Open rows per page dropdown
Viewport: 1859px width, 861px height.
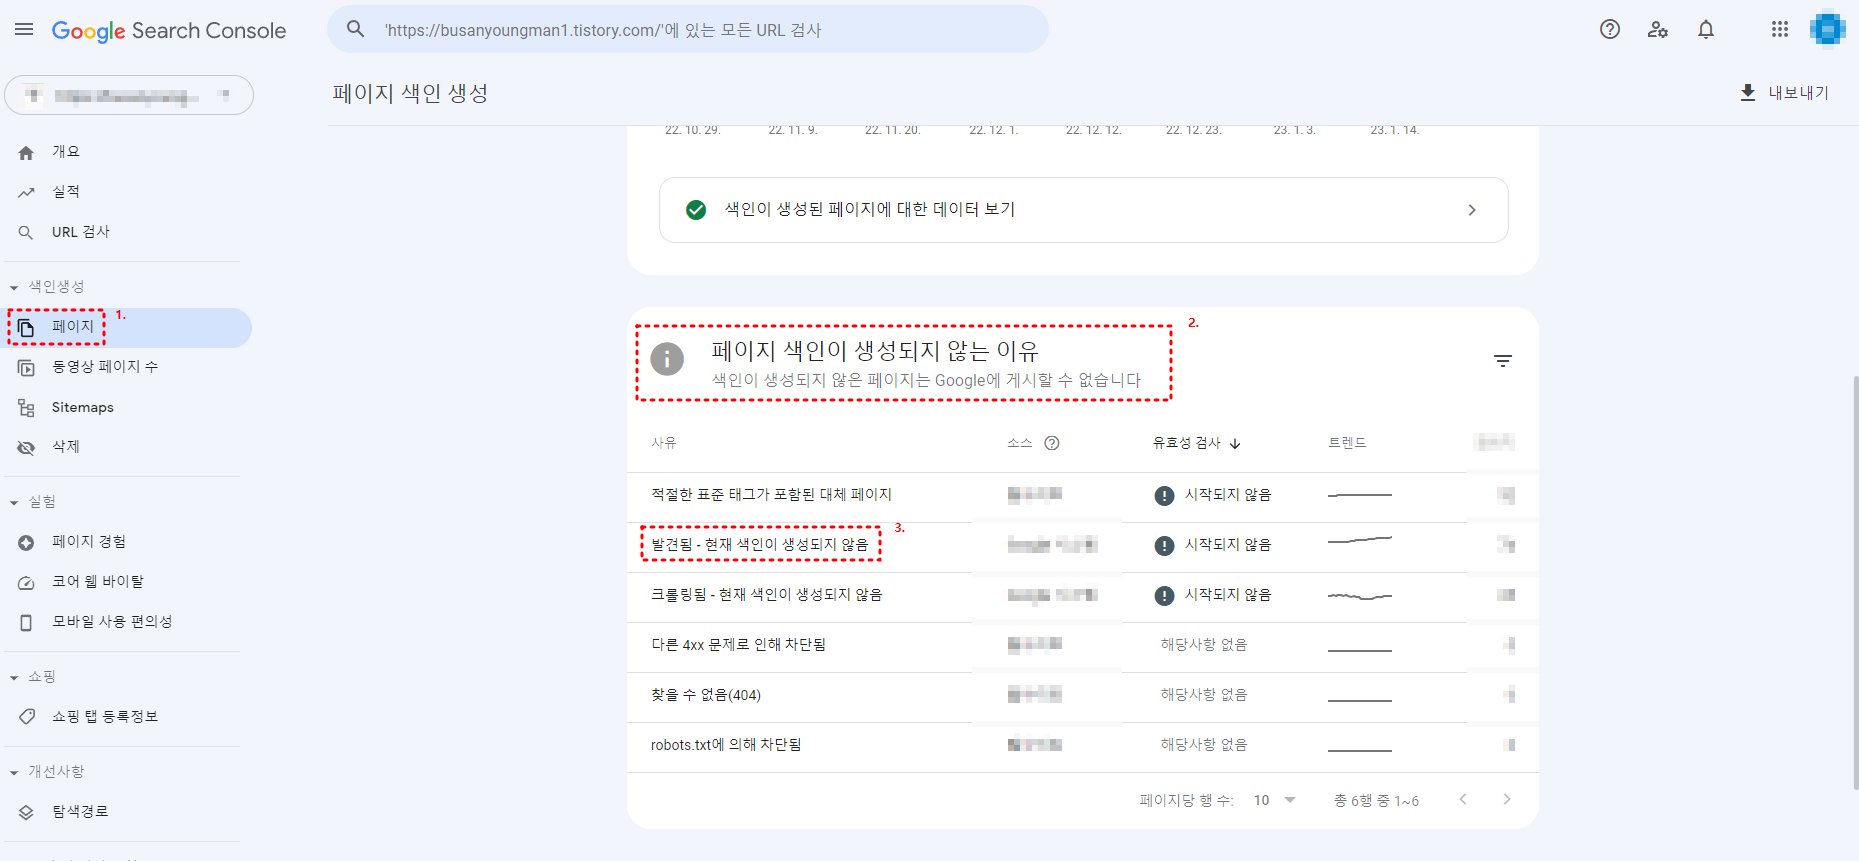(1275, 800)
